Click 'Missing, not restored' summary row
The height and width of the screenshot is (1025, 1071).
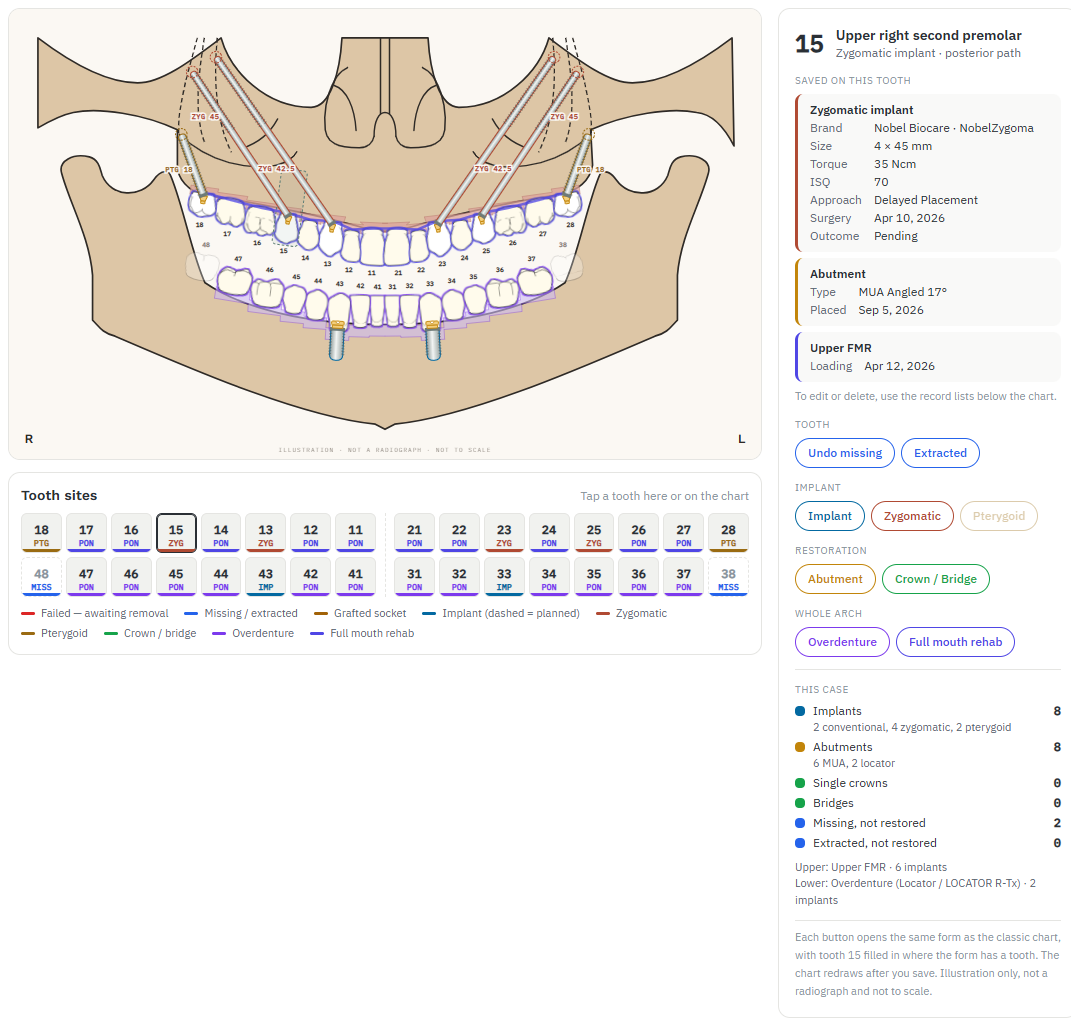point(928,823)
